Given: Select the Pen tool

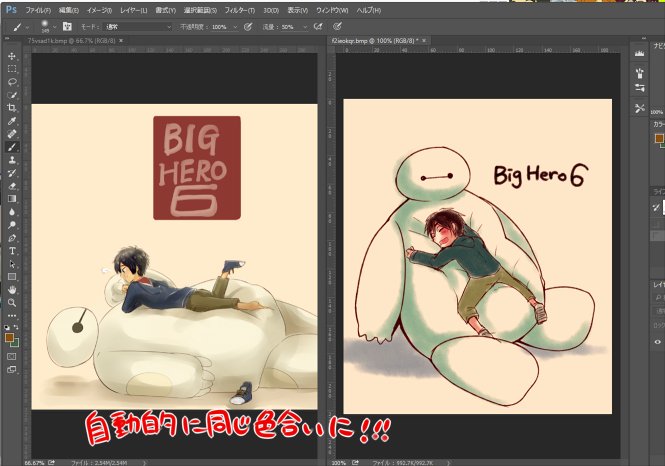Looking at the screenshot, I should [12, 238].
